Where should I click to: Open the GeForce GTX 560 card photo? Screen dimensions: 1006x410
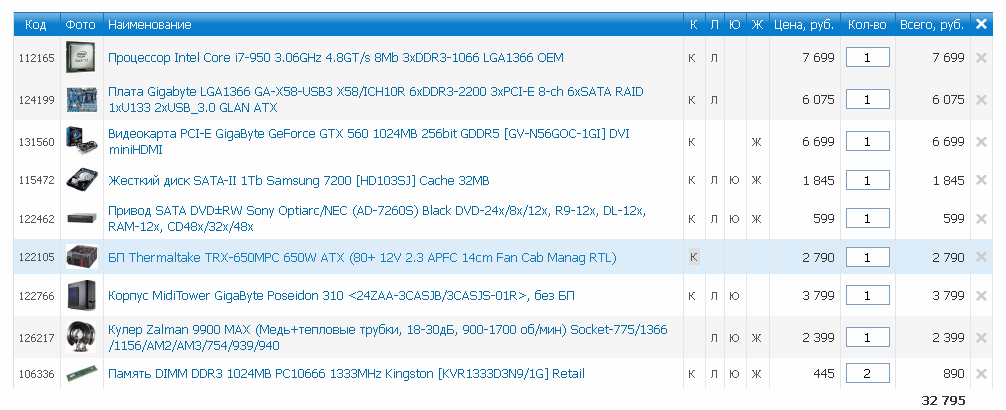pyautogui.click(x=81, y=141)
